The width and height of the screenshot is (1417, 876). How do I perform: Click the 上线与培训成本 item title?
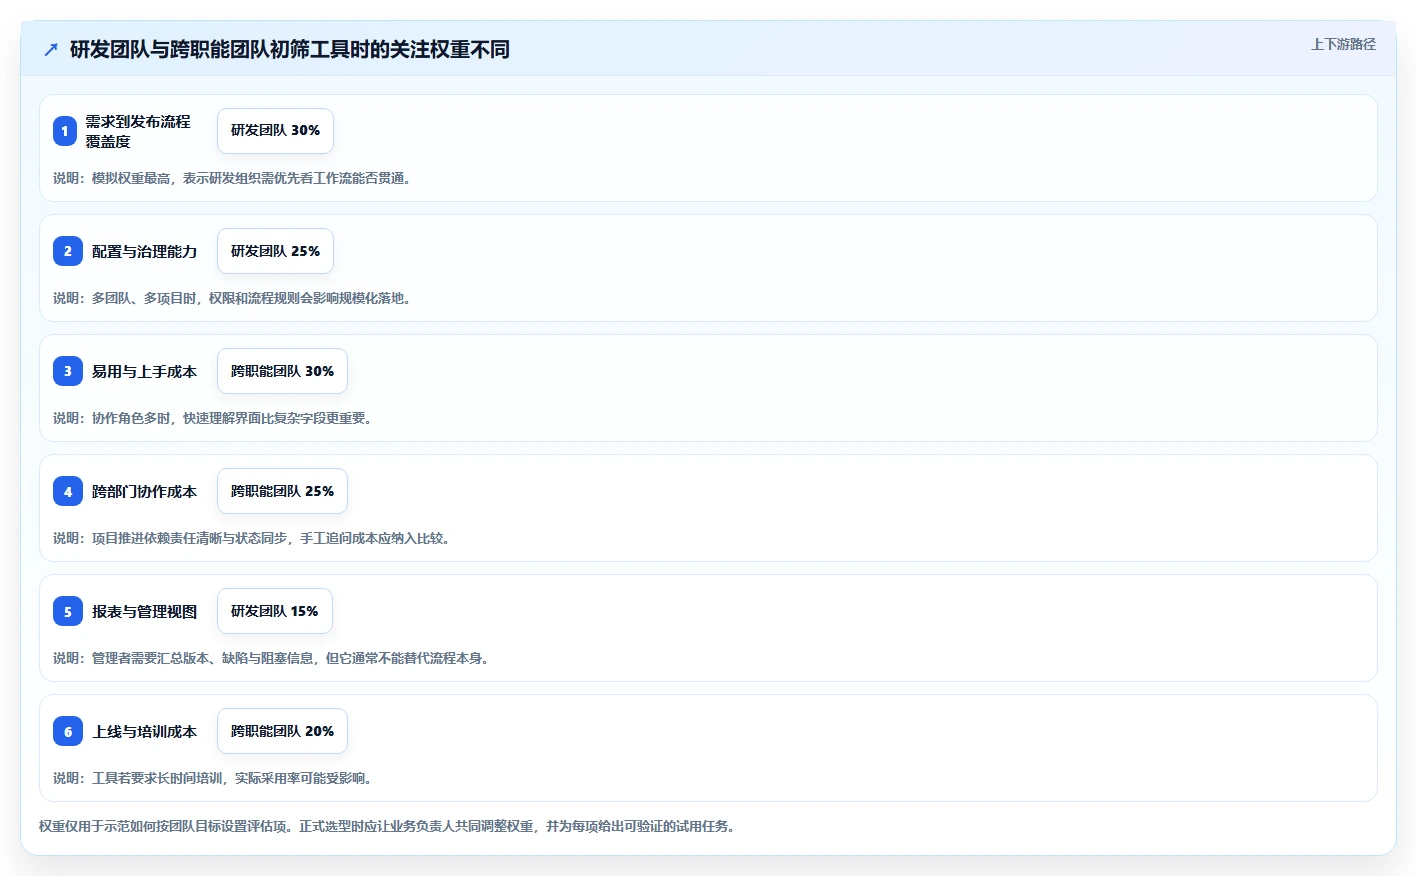tap(145, 731)
